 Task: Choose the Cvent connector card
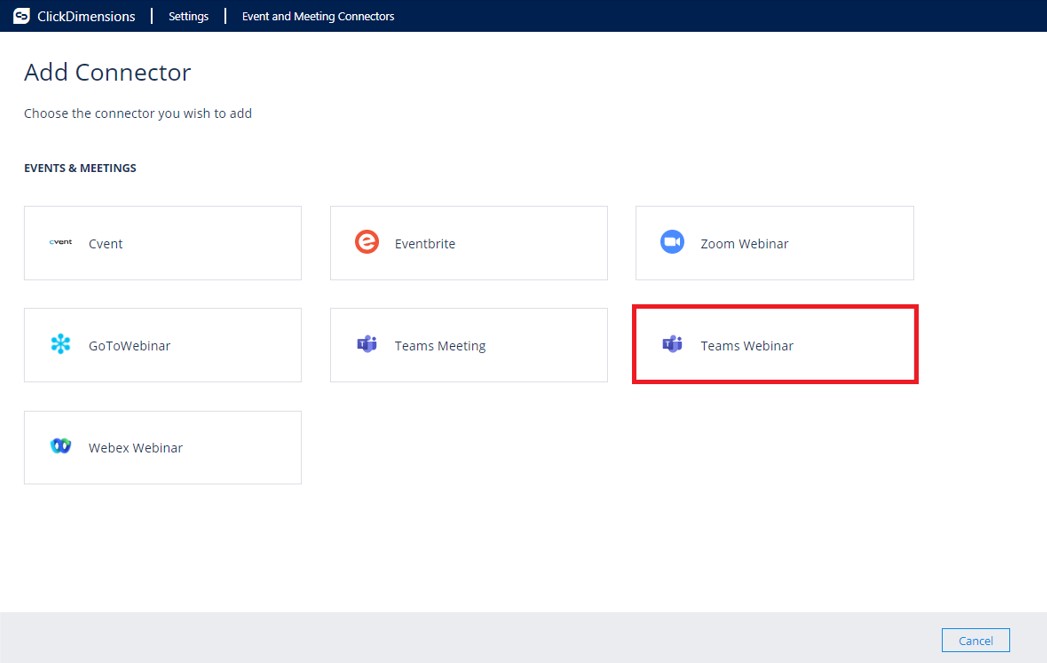163,243
